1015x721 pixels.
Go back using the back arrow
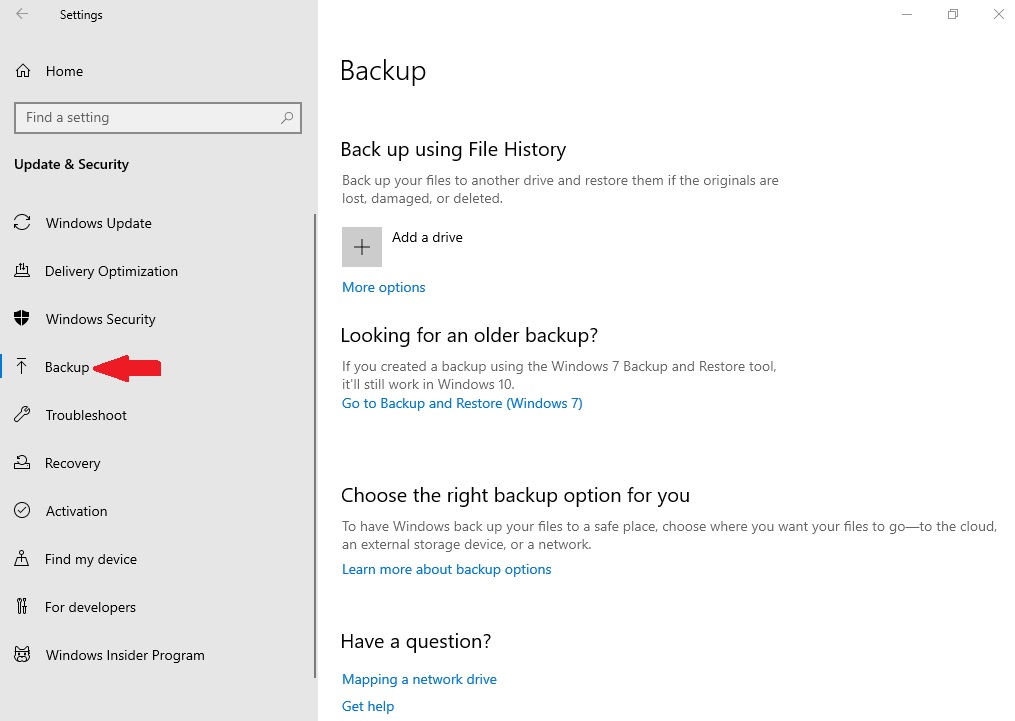click(22, 15)
